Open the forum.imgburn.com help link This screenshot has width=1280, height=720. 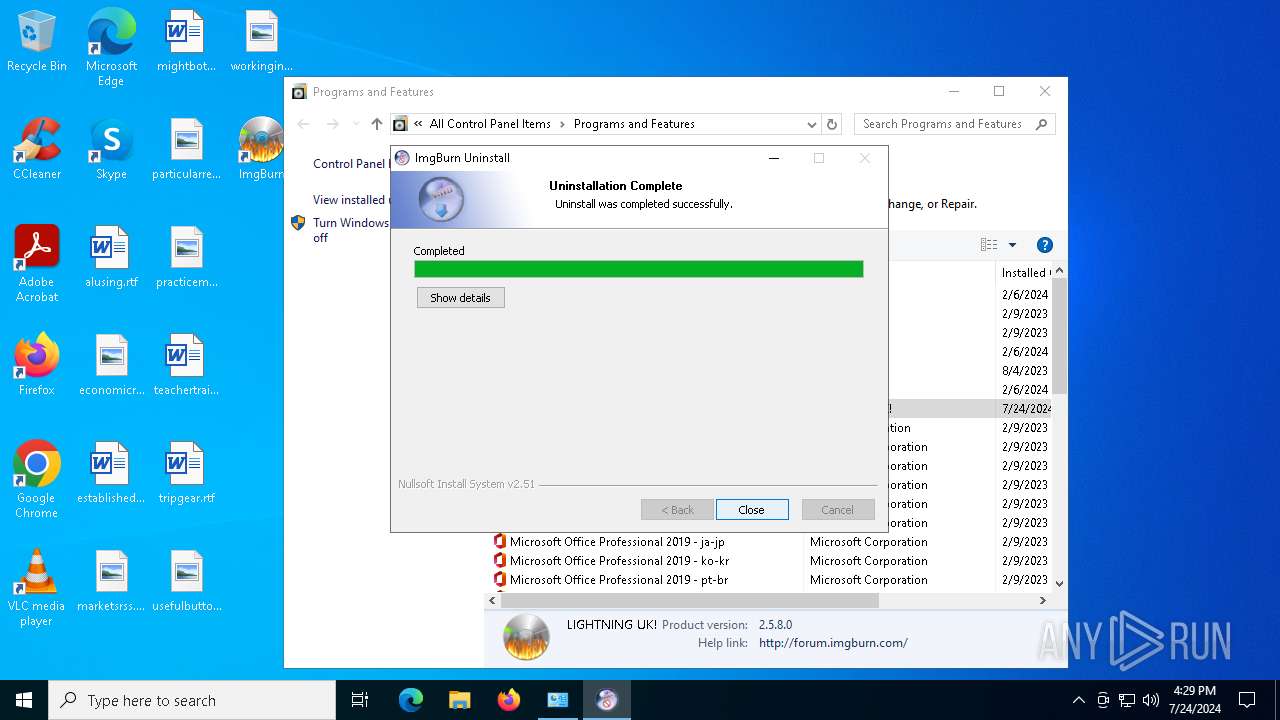(833, 643)
